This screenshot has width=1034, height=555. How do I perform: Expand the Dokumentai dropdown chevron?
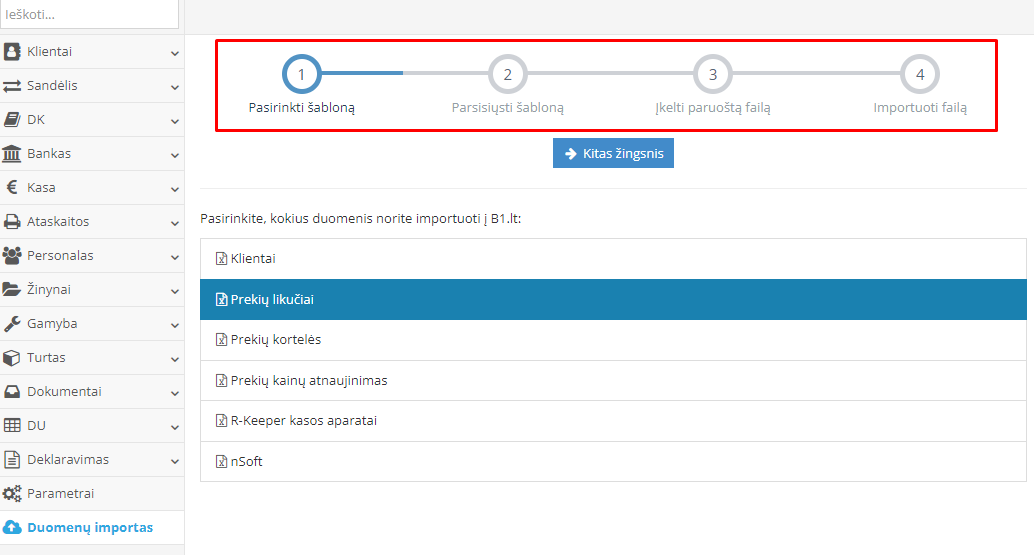coord(175,392)
